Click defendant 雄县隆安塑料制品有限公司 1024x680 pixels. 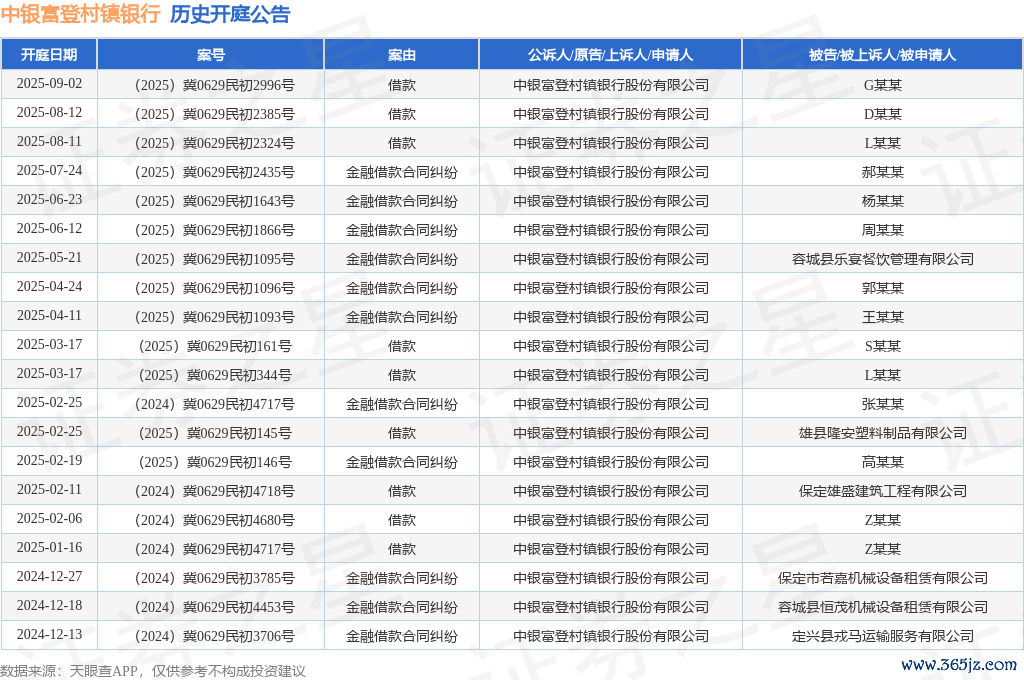pyautogui.click(x=882, y=433)
